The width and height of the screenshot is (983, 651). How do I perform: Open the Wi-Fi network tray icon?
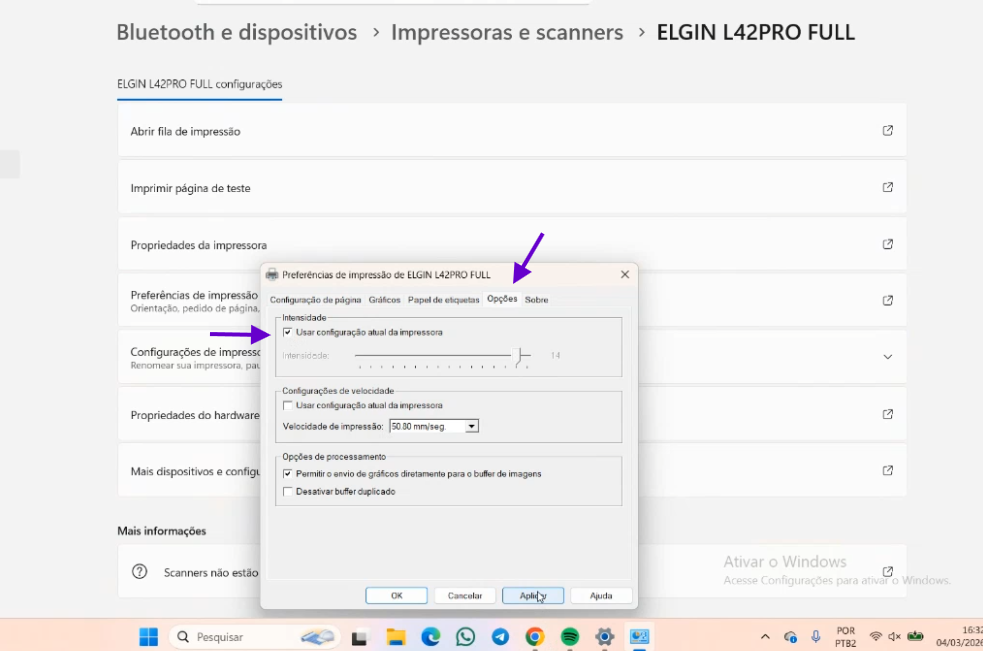pyautogui.click(x=875, y=637)
